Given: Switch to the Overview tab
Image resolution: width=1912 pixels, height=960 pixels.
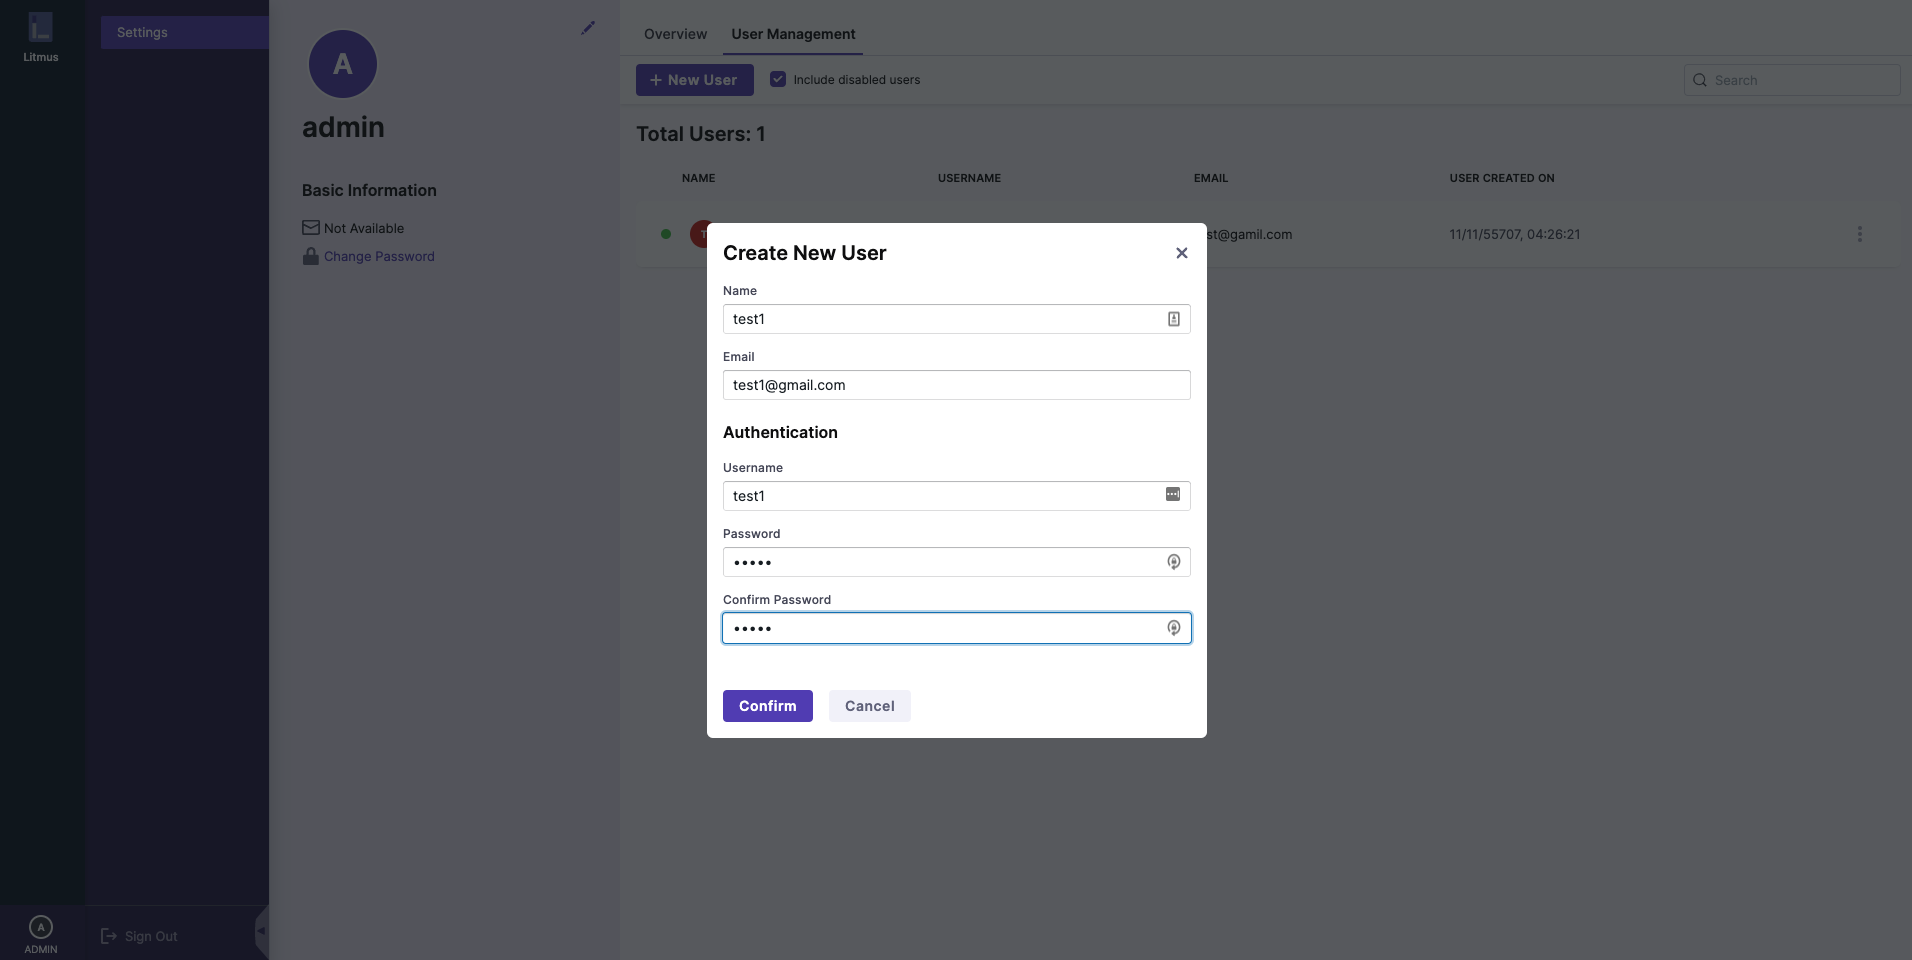Looking at the screenshot, I should (x=675, y=34).
